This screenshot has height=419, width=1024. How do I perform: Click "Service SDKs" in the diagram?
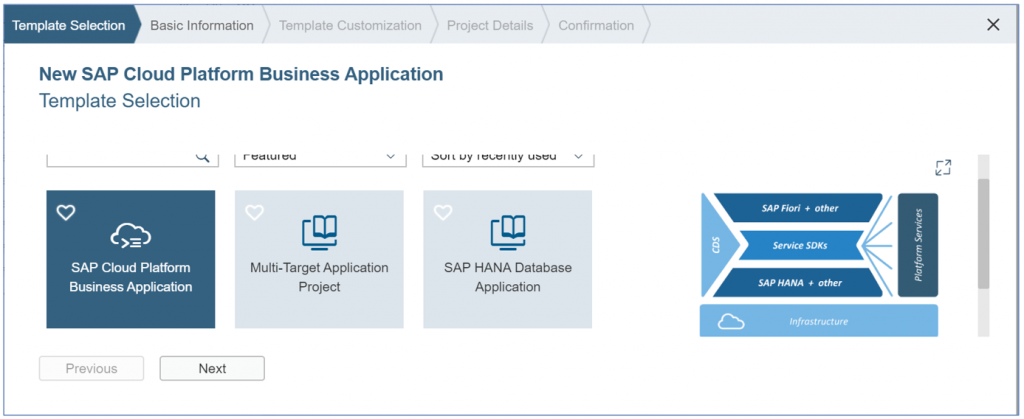[799, 245]
